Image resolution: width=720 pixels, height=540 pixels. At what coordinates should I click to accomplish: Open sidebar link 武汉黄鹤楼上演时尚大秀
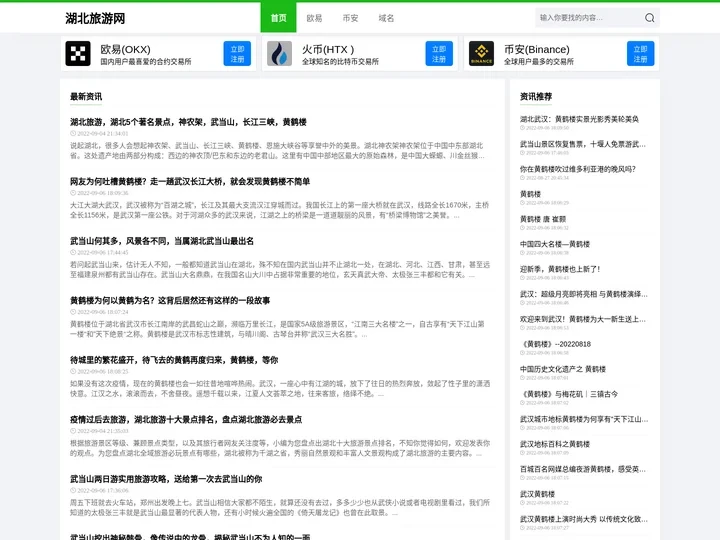[x=584, y=519]
